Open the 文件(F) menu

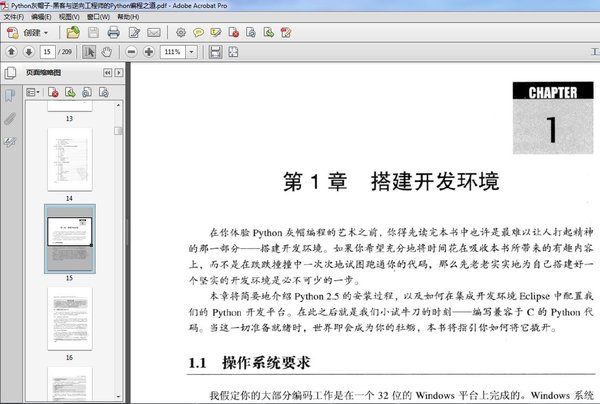pos(13,17)
